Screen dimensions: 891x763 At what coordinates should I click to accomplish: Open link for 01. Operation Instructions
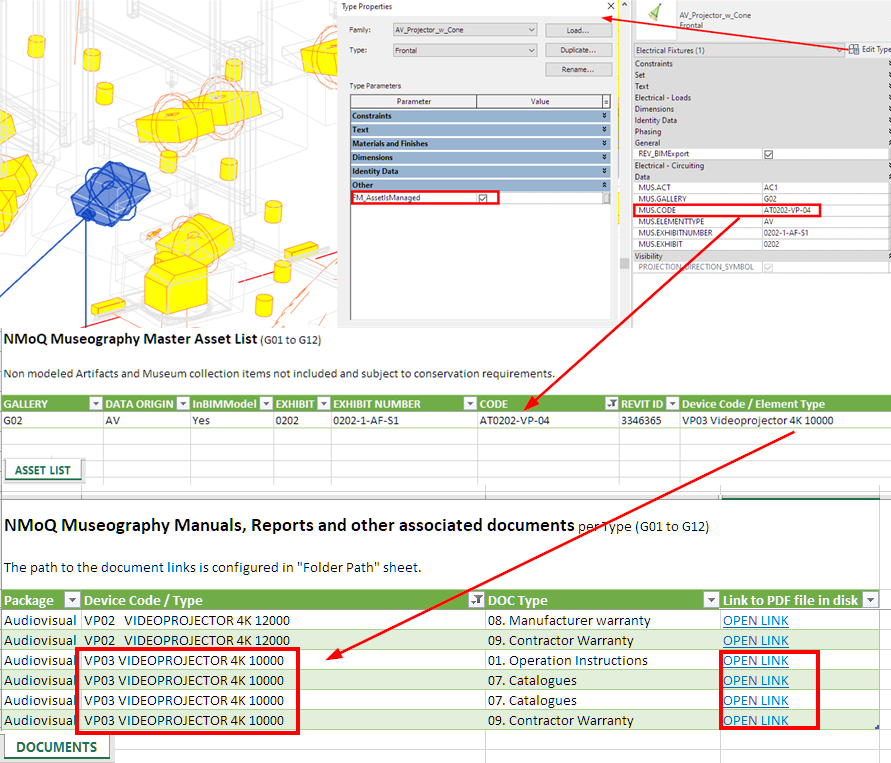755,661
